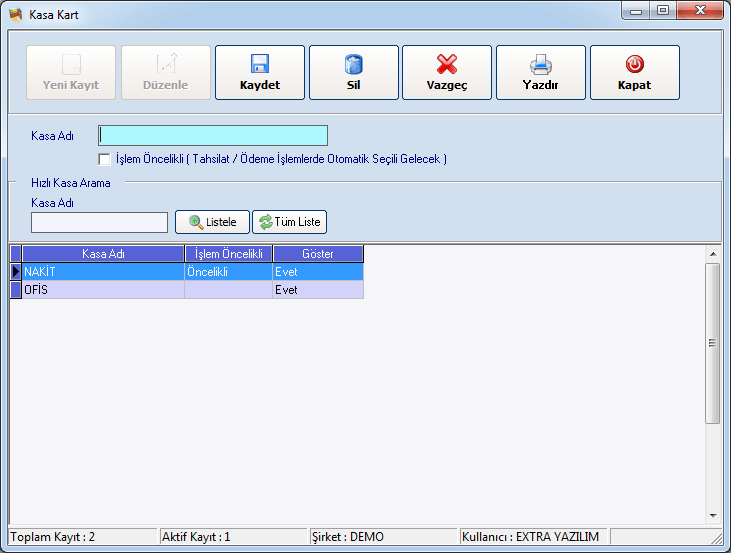Close the form with the Kapat button
The width and height of the screenshot is (731, 553).
635,72
